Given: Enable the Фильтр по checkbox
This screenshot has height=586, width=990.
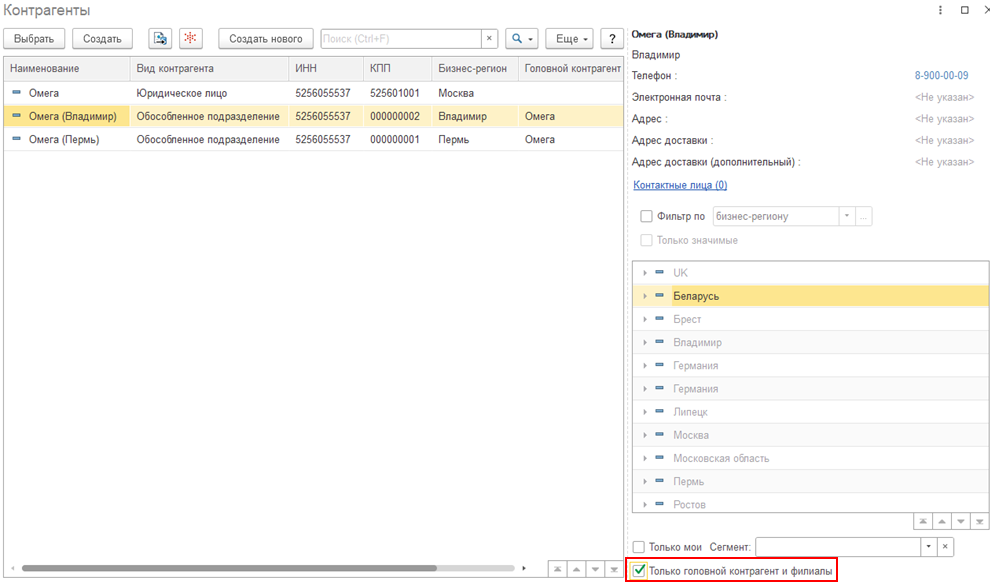Looking at the screenshot, I should coord(646,216).
